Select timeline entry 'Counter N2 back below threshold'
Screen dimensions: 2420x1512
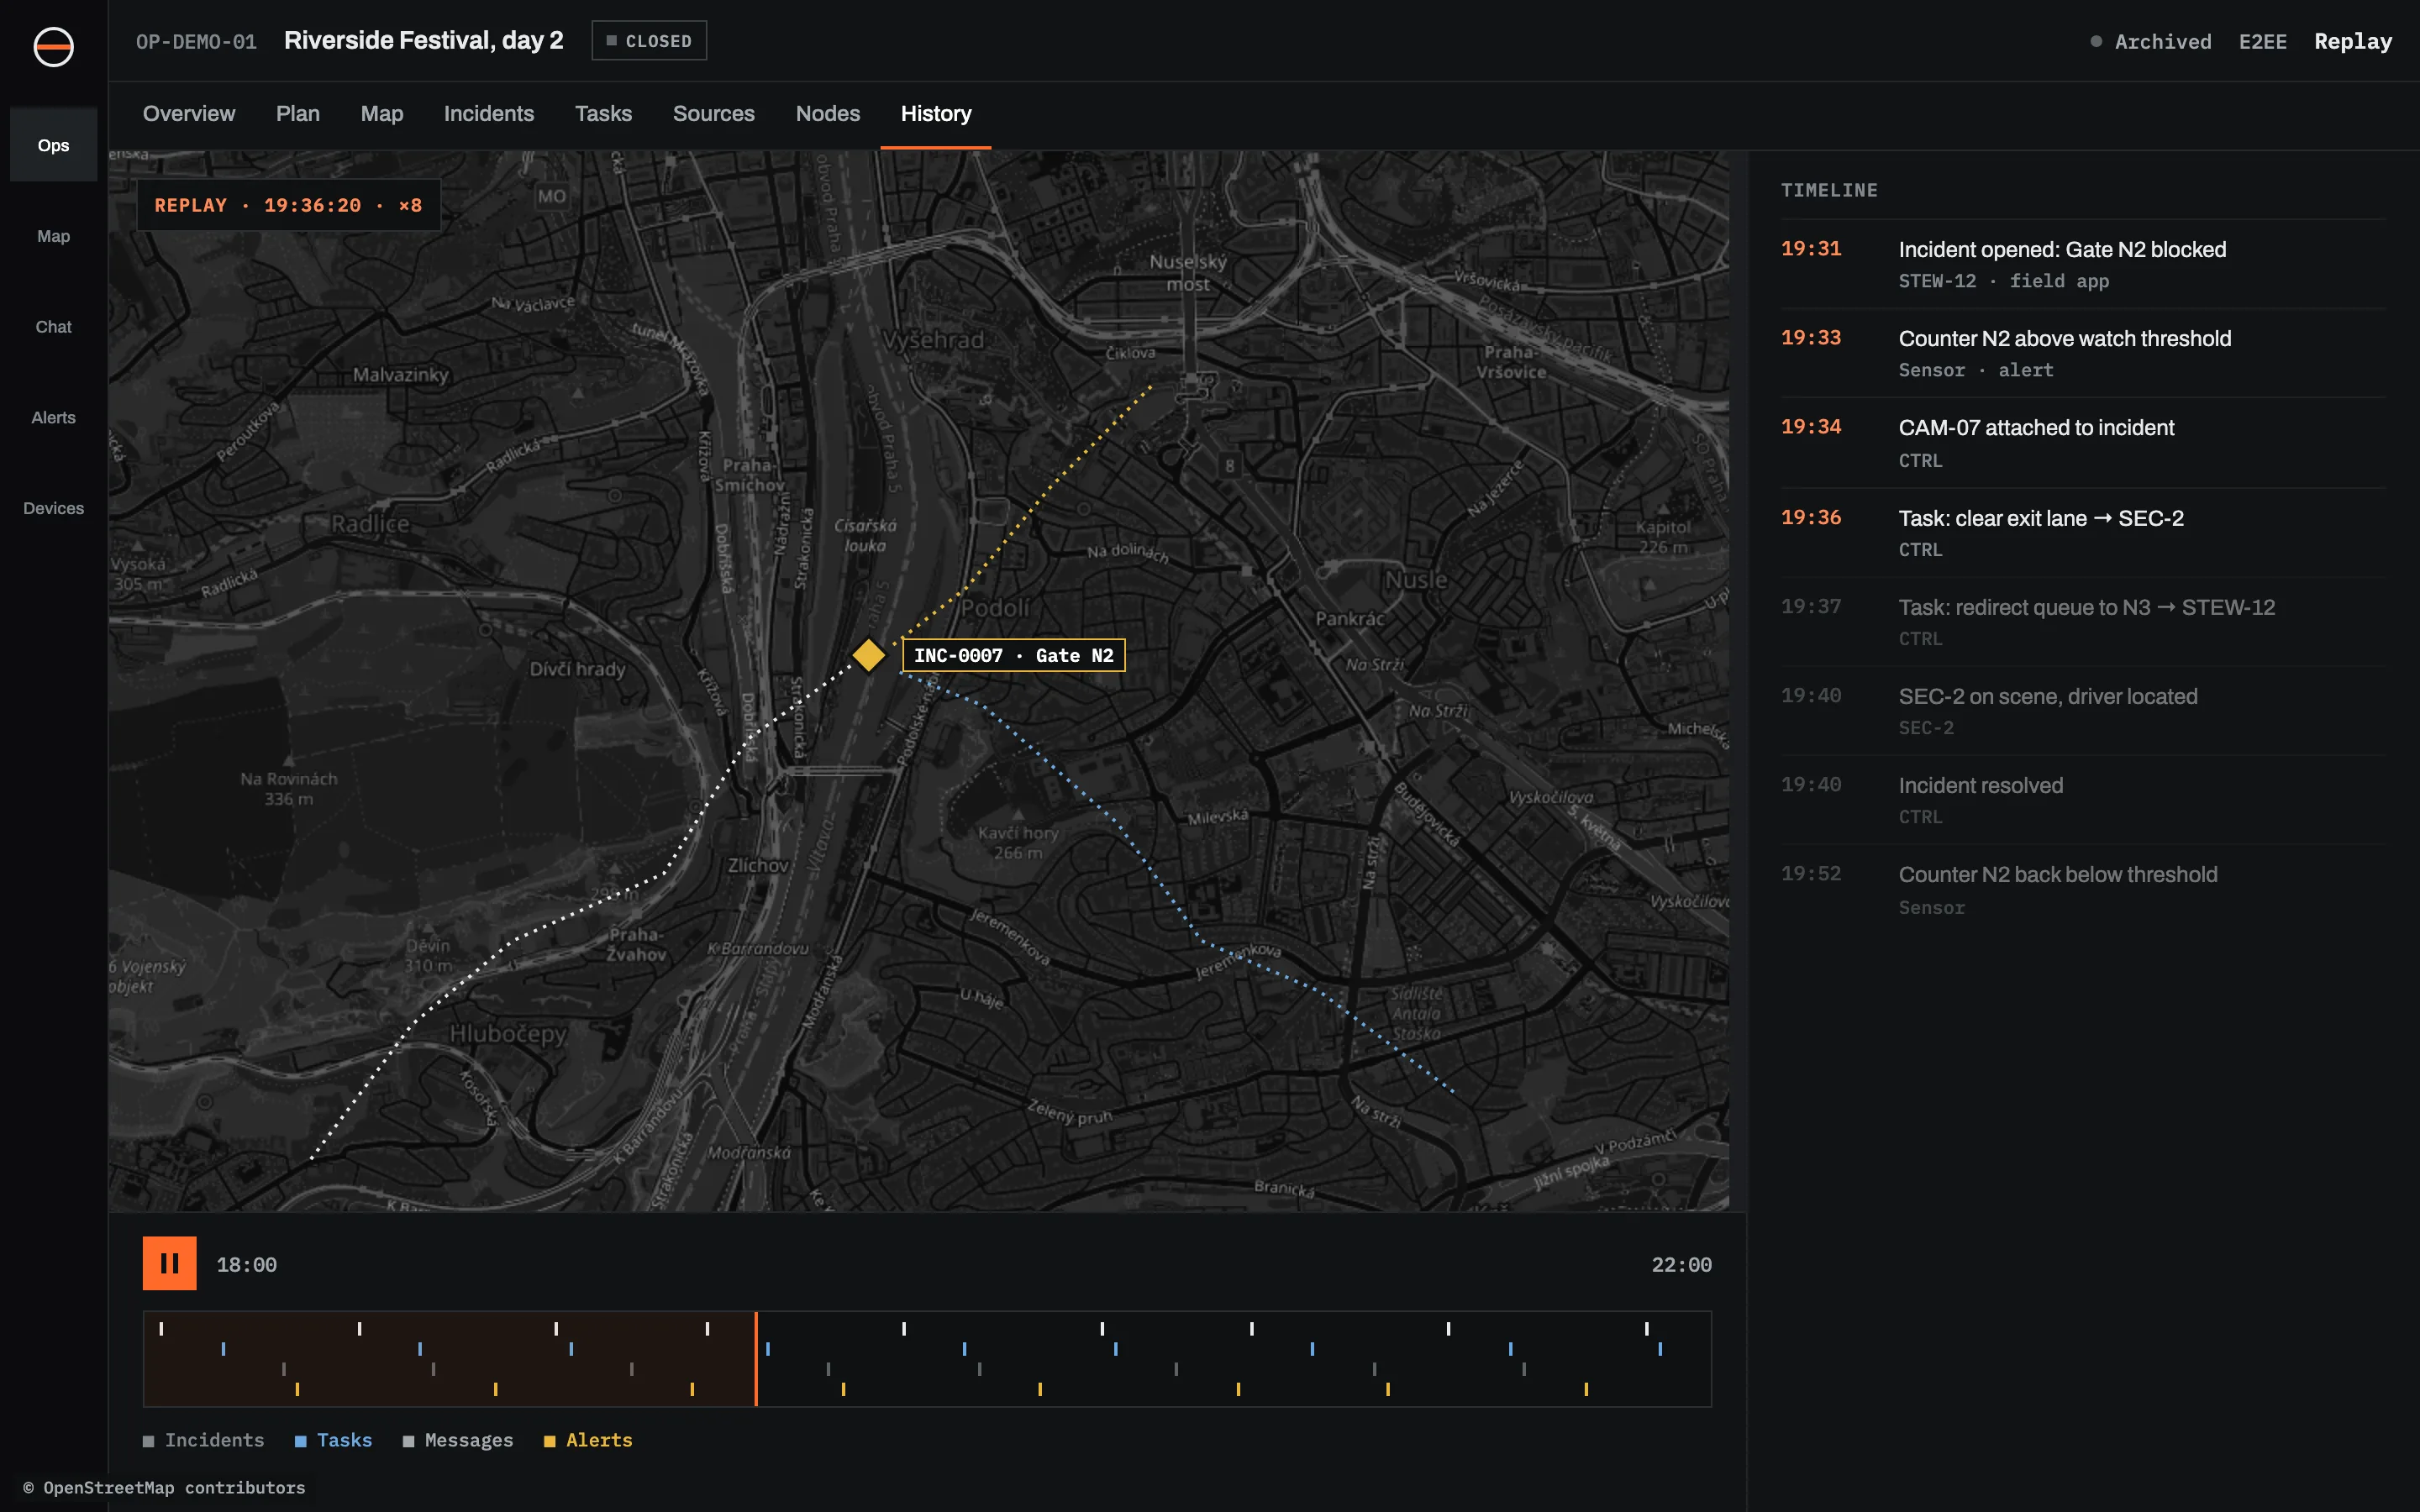click(2083, 890)
